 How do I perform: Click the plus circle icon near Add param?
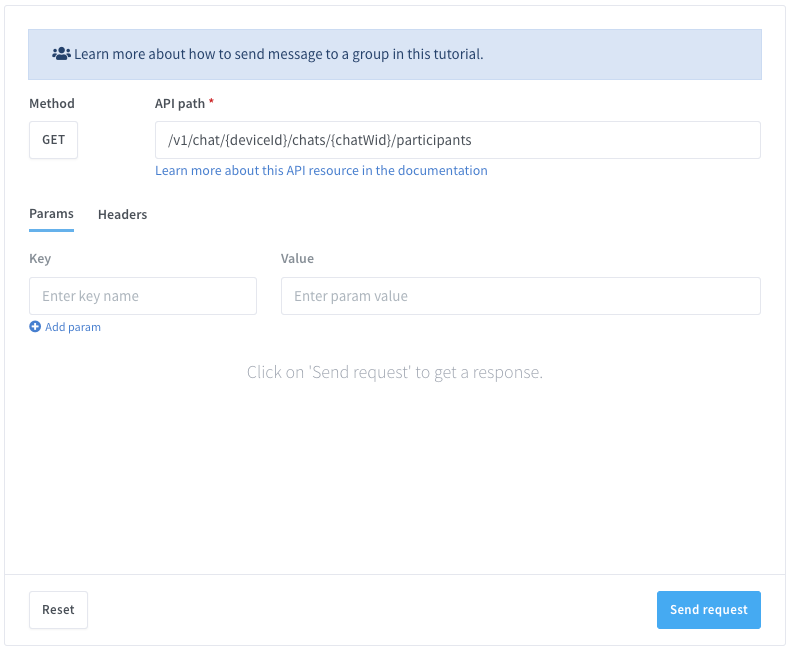click(x=35, y=327)
